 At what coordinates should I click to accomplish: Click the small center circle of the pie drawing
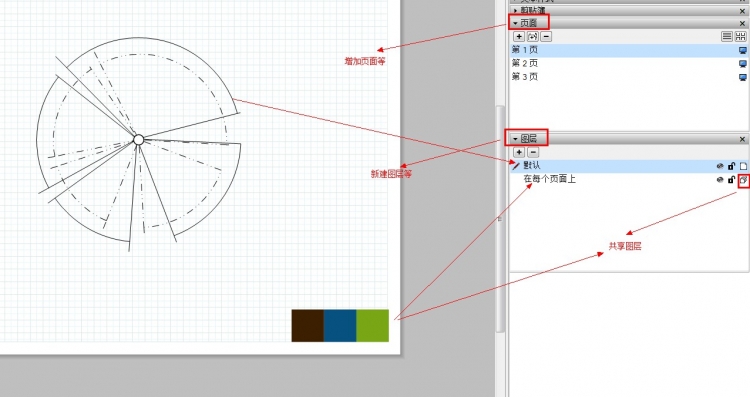point(138,140)
